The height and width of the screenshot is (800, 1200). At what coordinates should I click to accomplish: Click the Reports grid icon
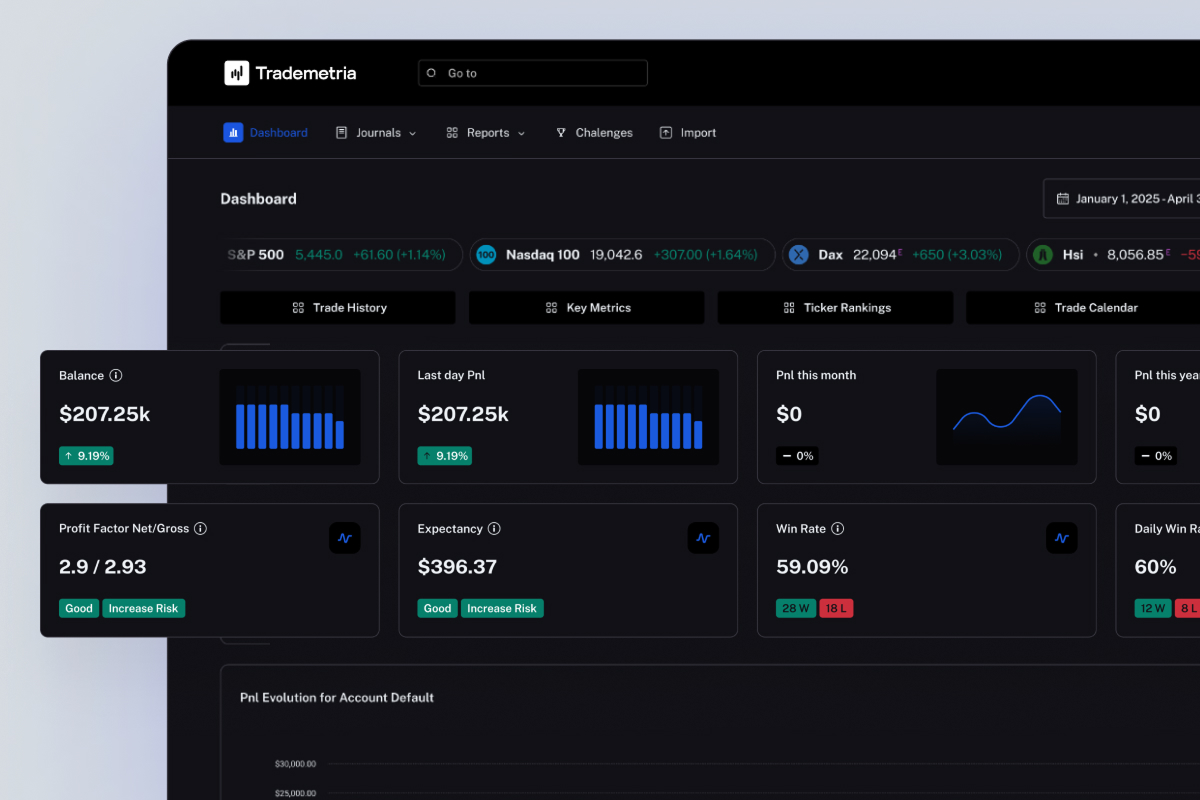452,132
